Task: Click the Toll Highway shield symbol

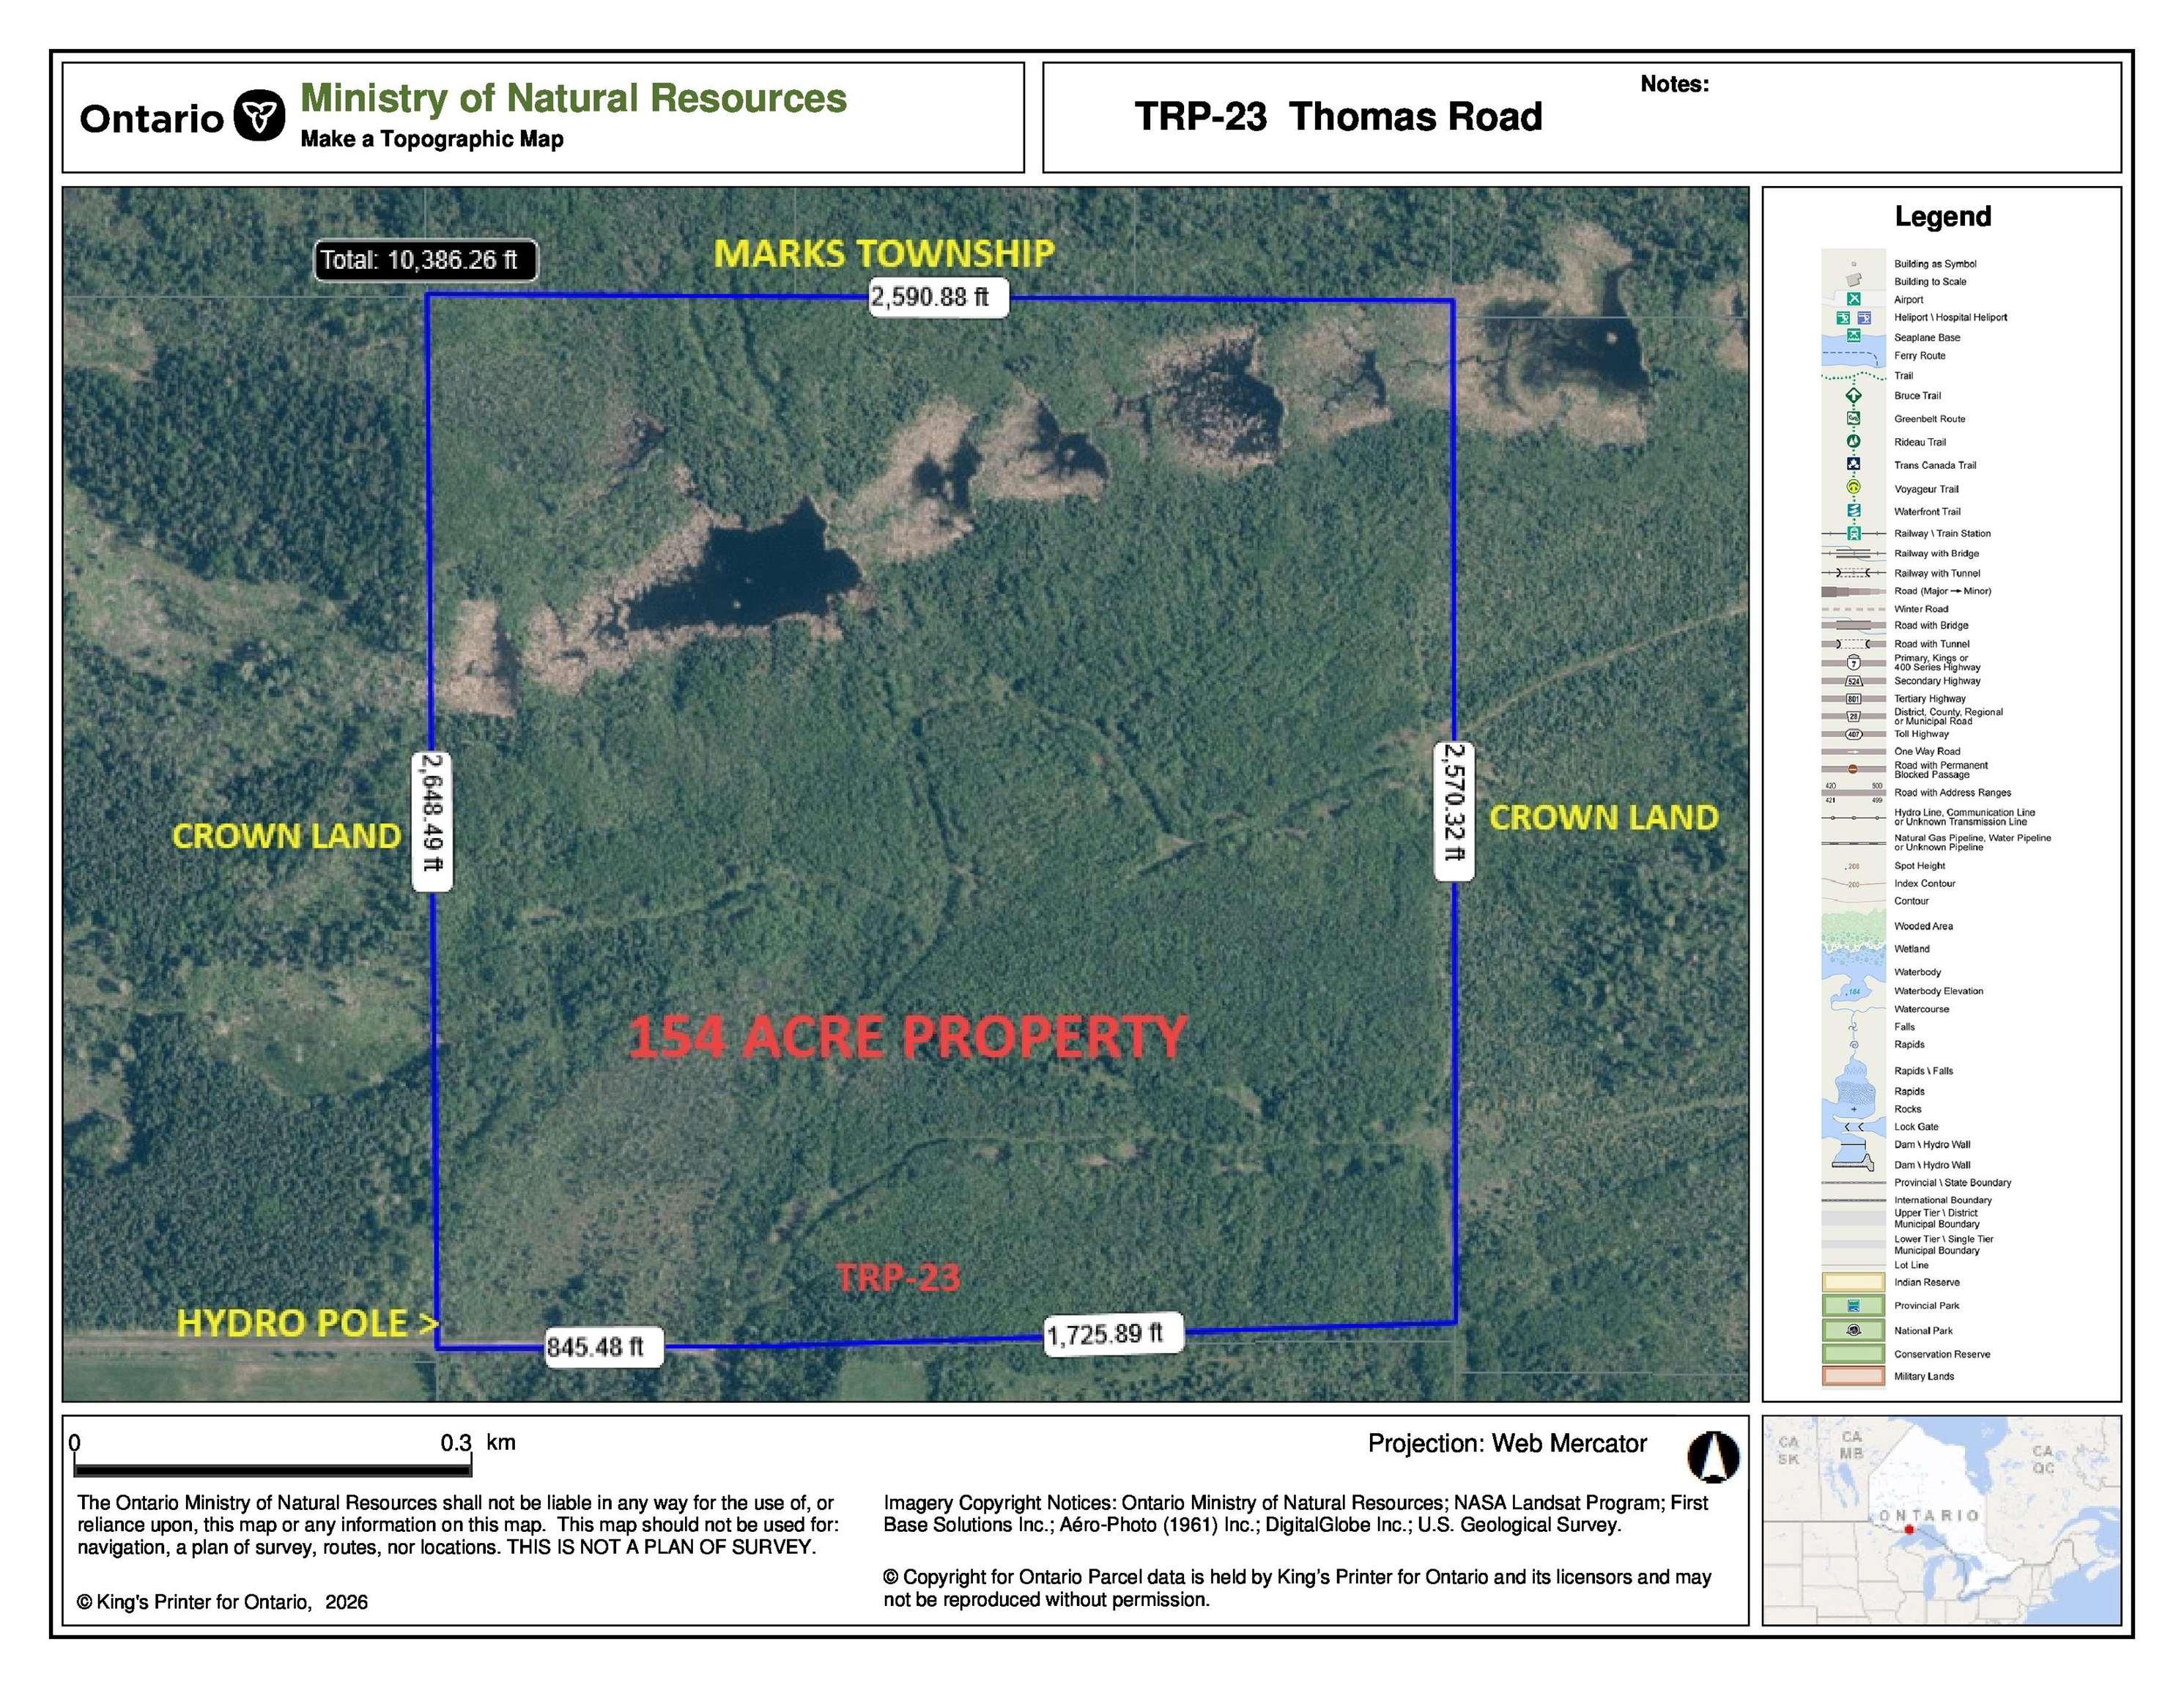Action: [1854, 734]
